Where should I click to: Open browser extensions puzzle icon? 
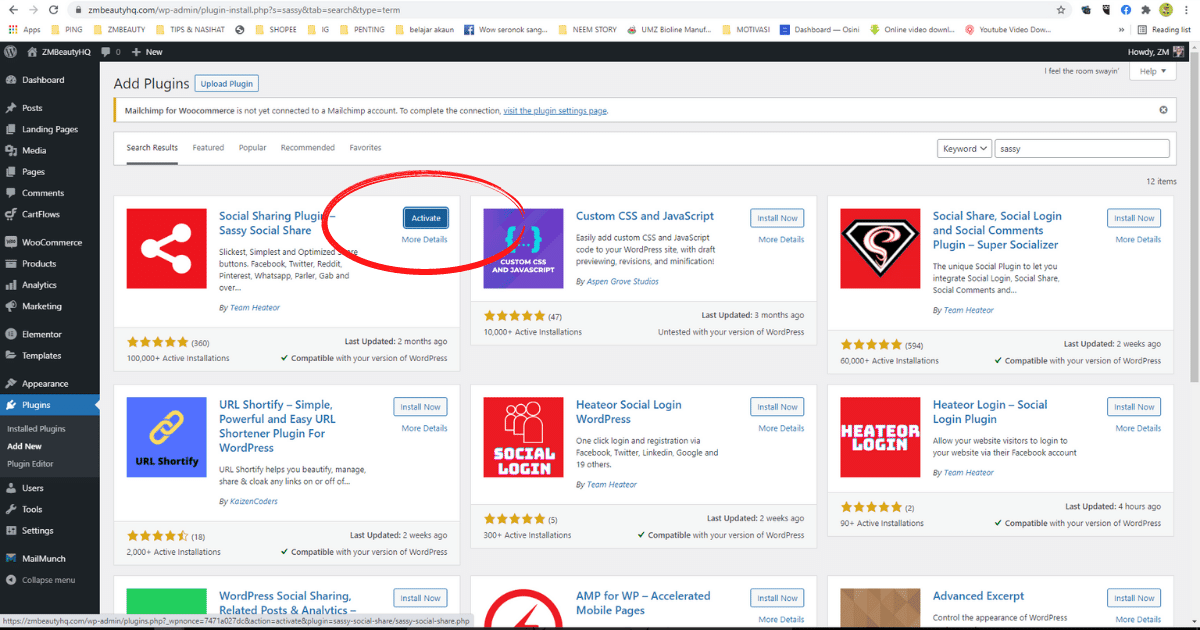click(1146, 9)
